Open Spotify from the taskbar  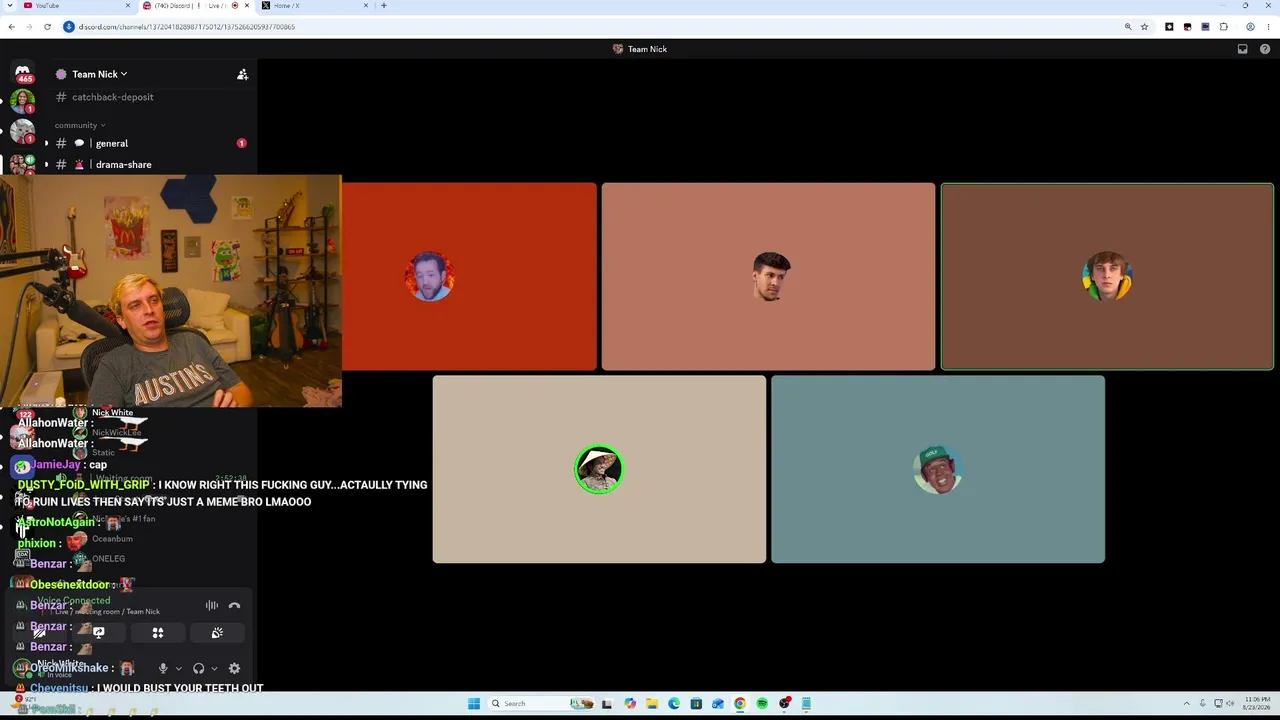(x=762, y=704)
